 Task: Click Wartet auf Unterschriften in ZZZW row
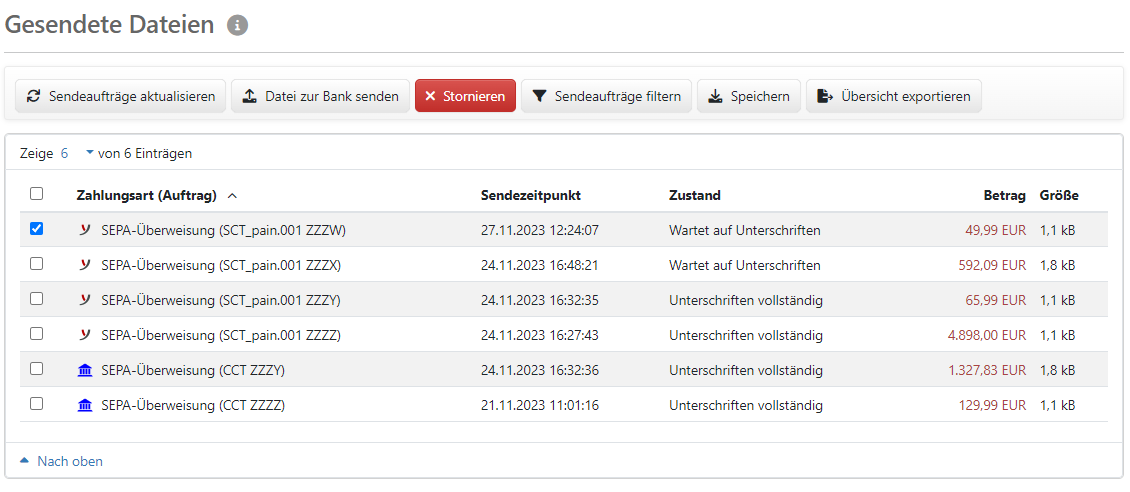coord(744,230)
